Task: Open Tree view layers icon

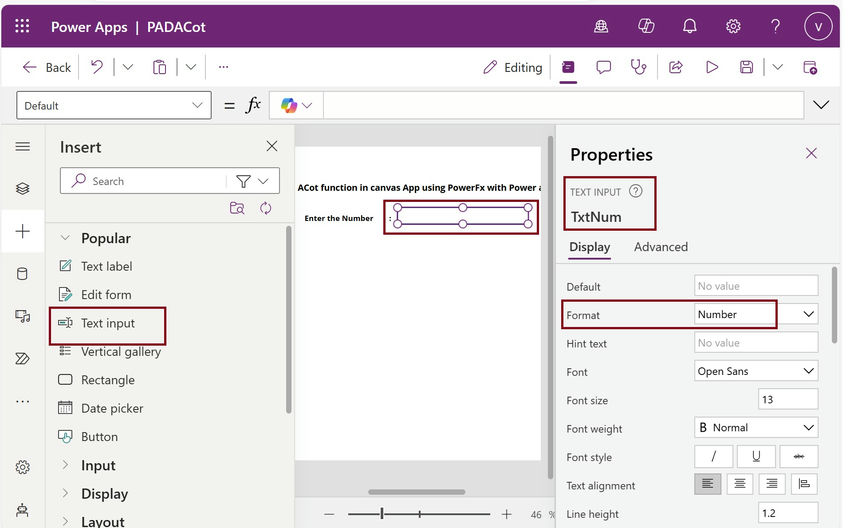Action: [x=23, y=189]
